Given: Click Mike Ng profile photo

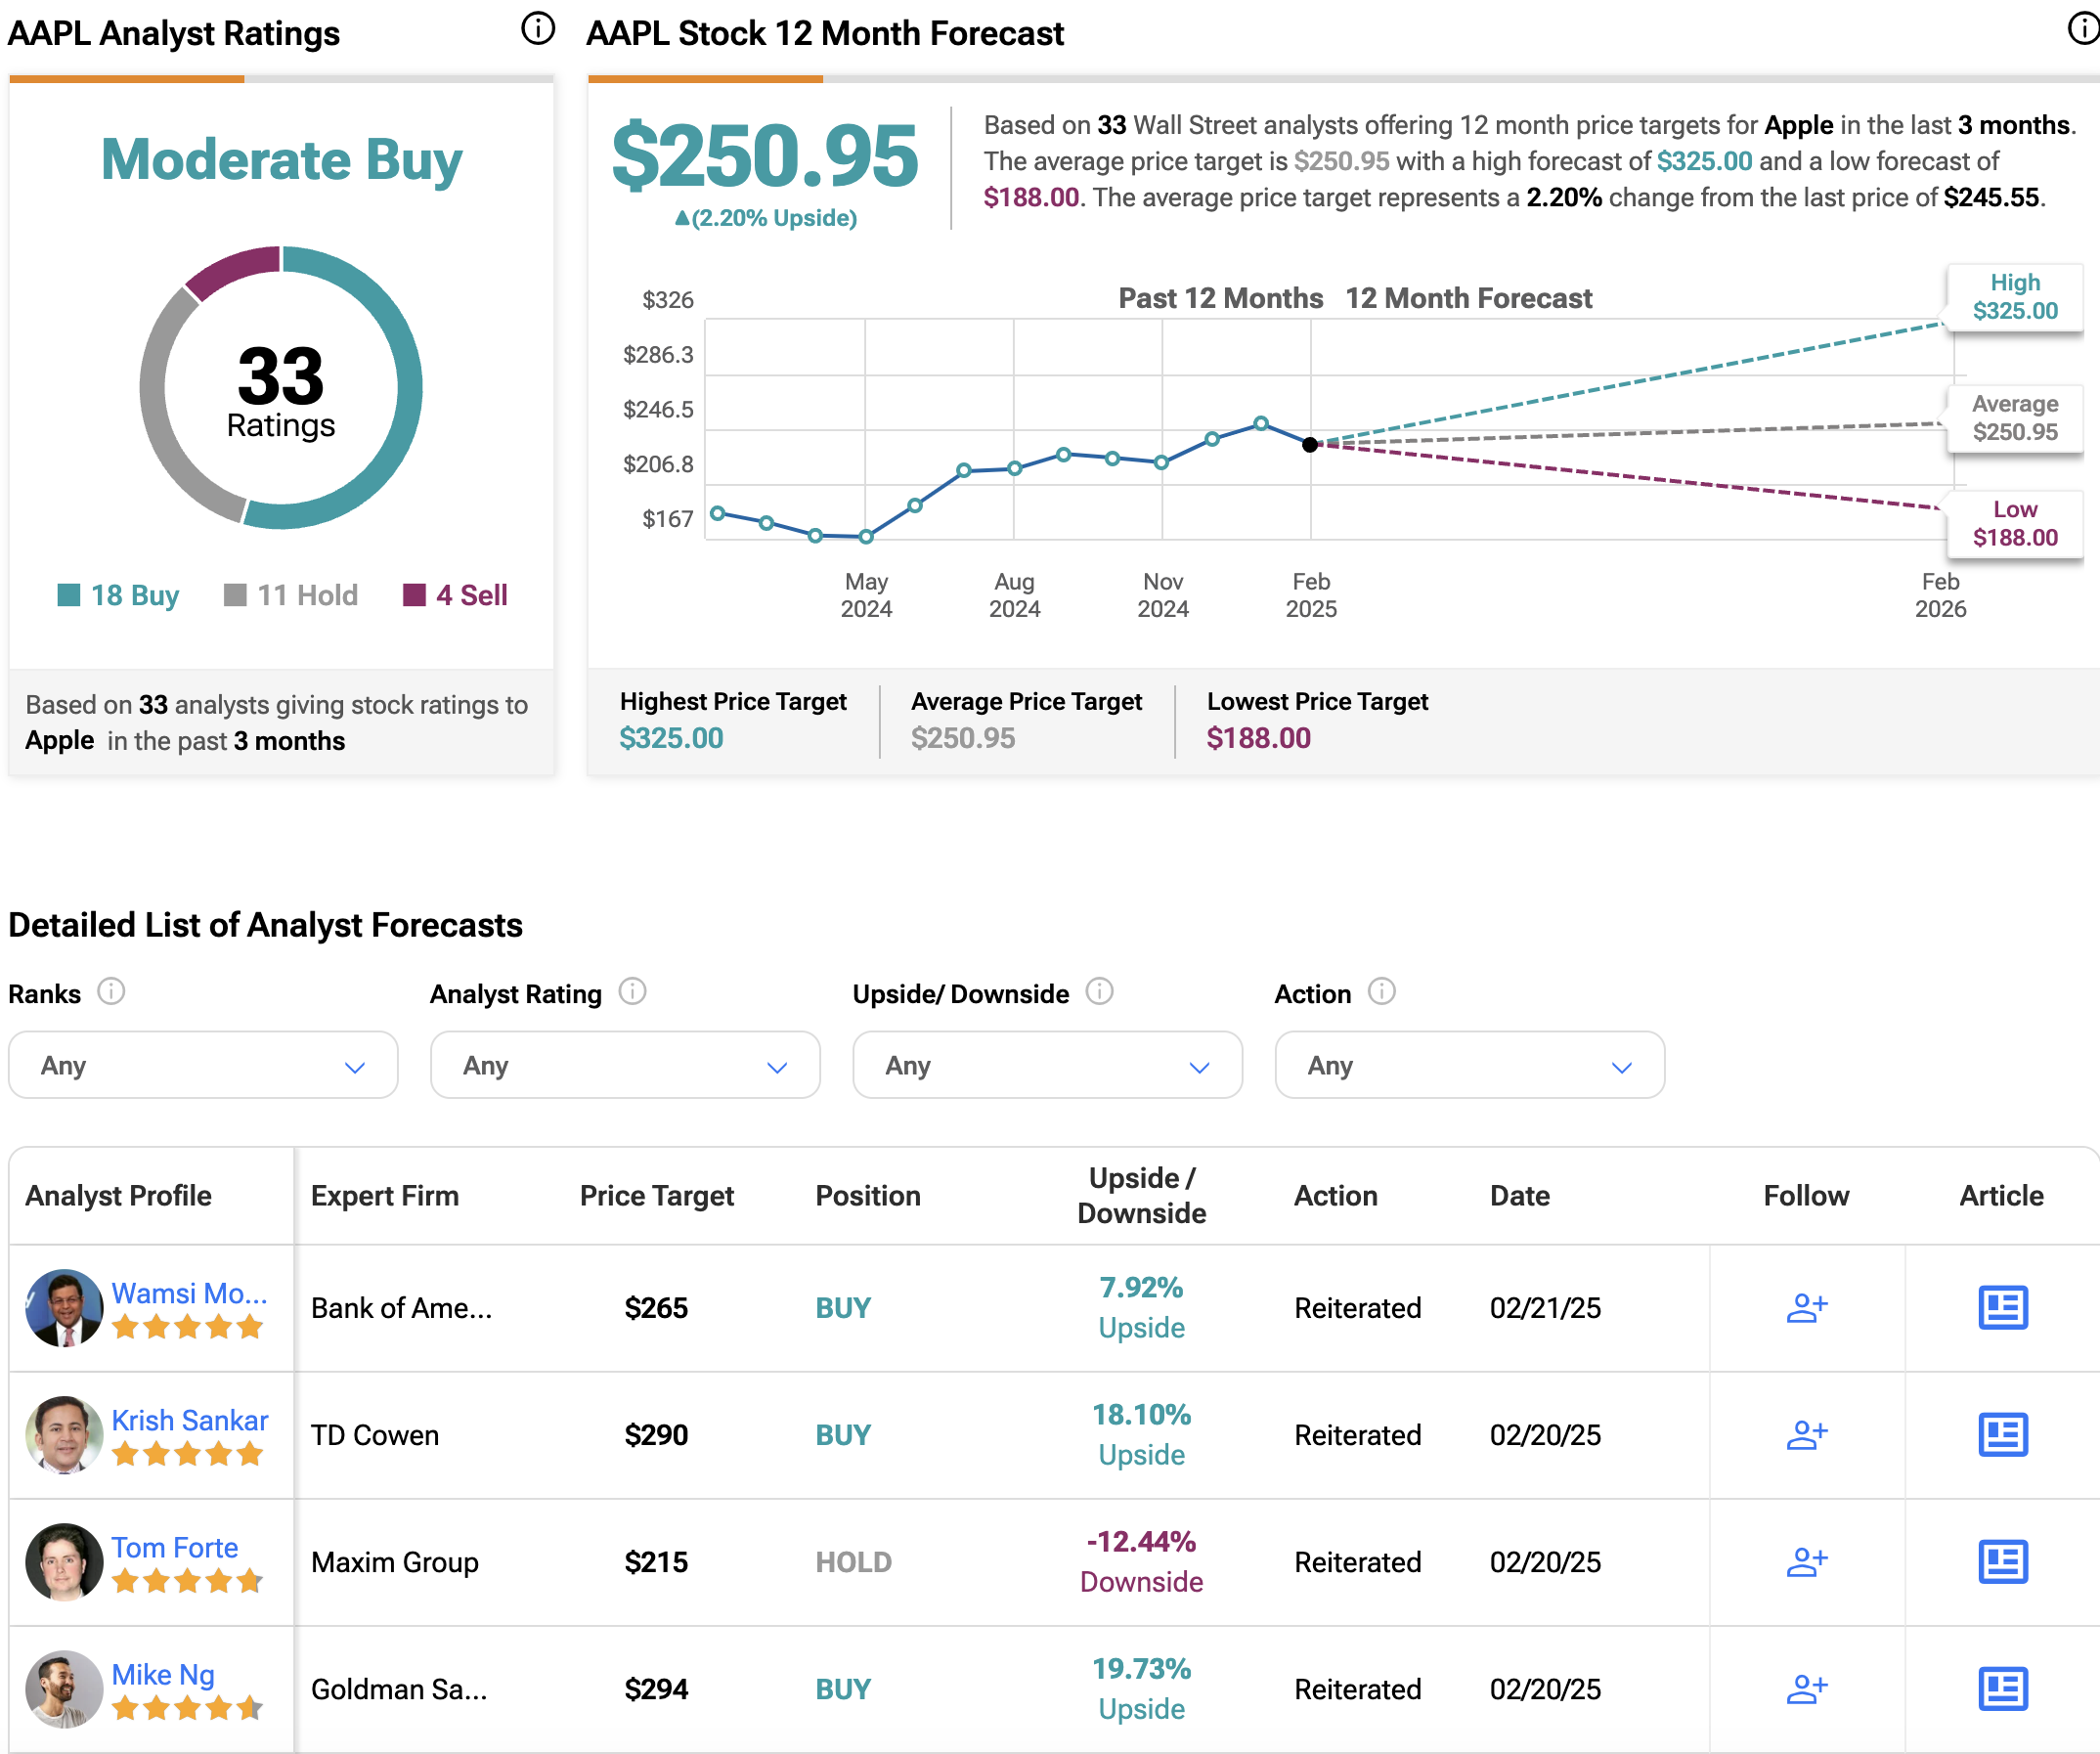Looking at the screenshot, I should point(64,1689).
